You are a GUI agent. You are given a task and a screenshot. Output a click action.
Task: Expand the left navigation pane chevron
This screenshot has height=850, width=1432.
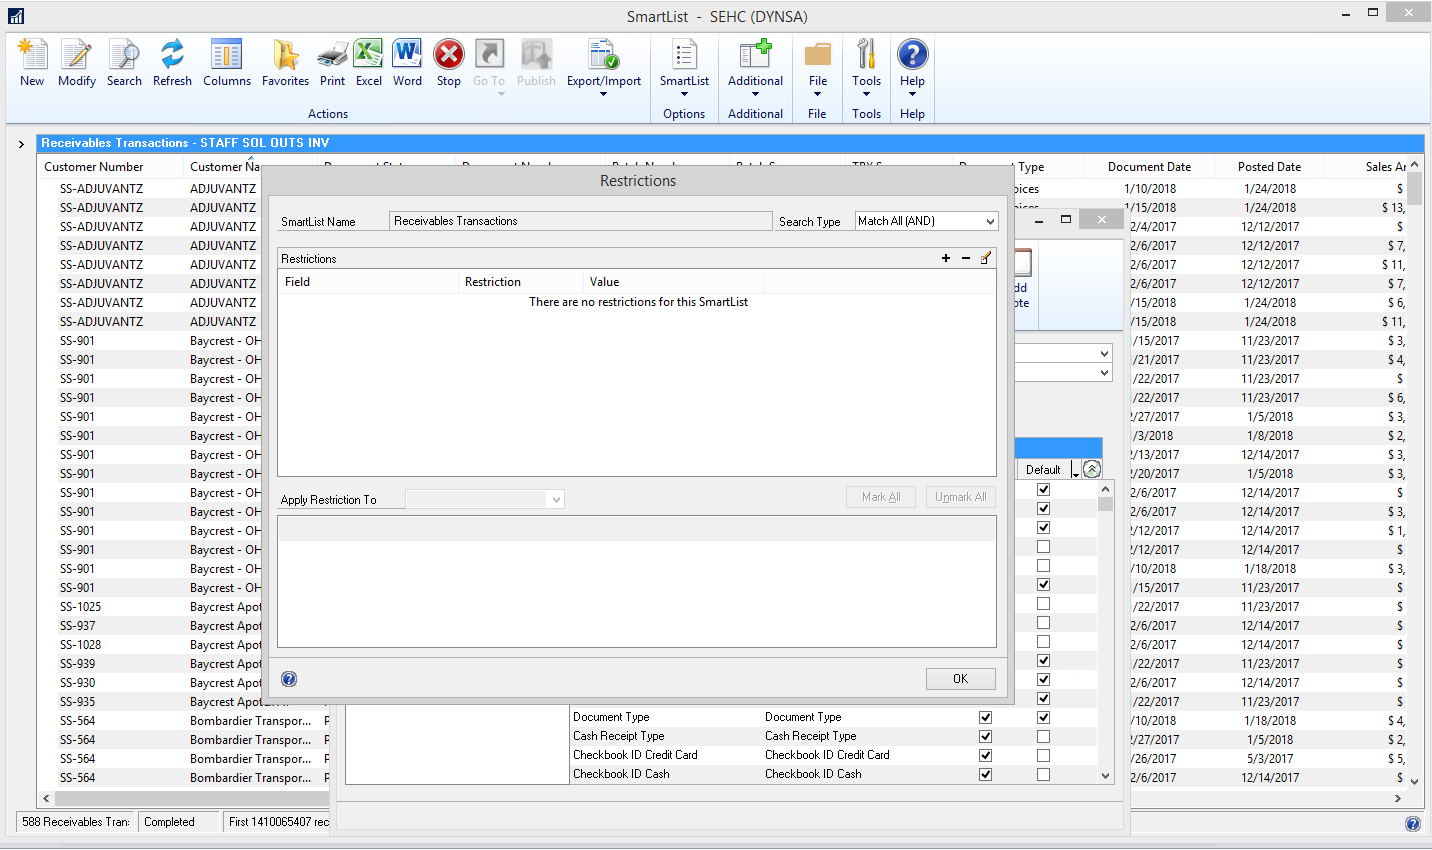pyautogui.click(x=21, y=144)
